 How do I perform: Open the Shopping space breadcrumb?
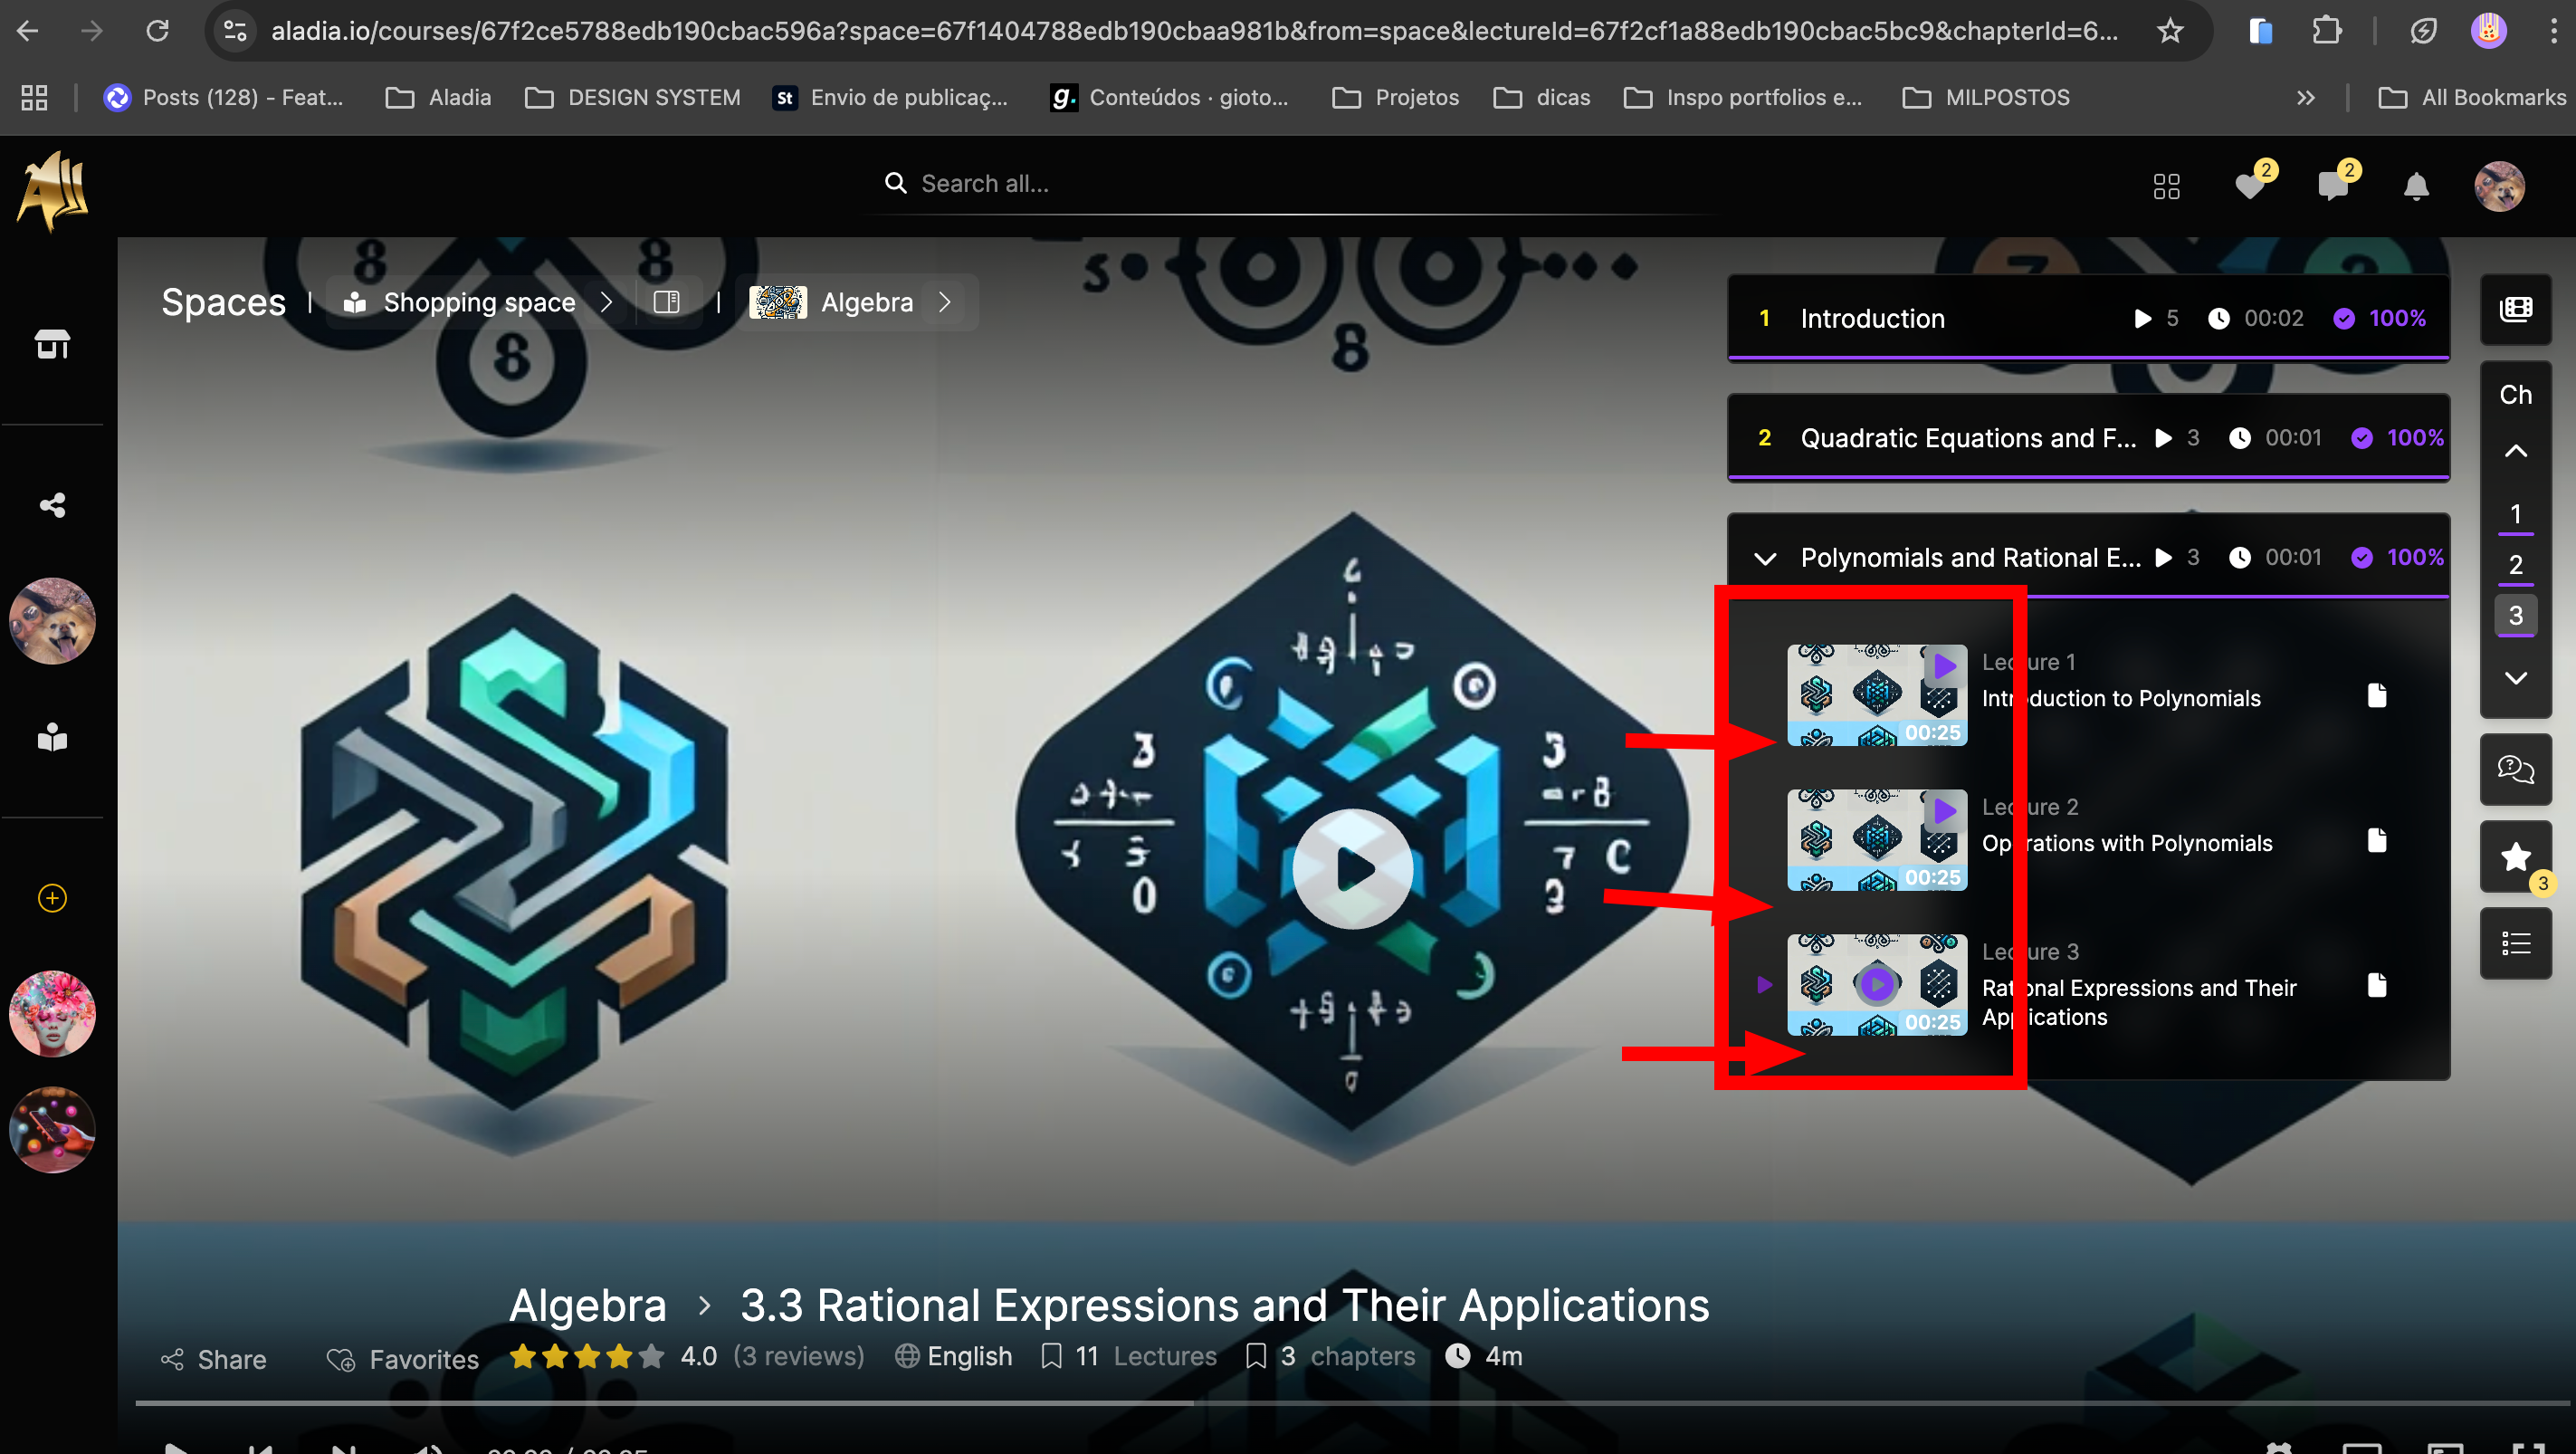tap(460, 302)
